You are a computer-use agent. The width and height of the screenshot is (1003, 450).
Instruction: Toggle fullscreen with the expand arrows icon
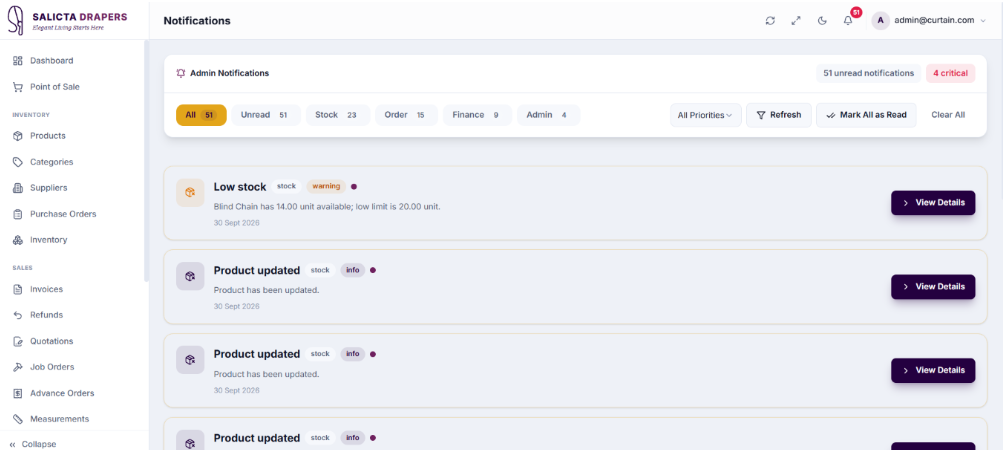(x=796, y=20)
